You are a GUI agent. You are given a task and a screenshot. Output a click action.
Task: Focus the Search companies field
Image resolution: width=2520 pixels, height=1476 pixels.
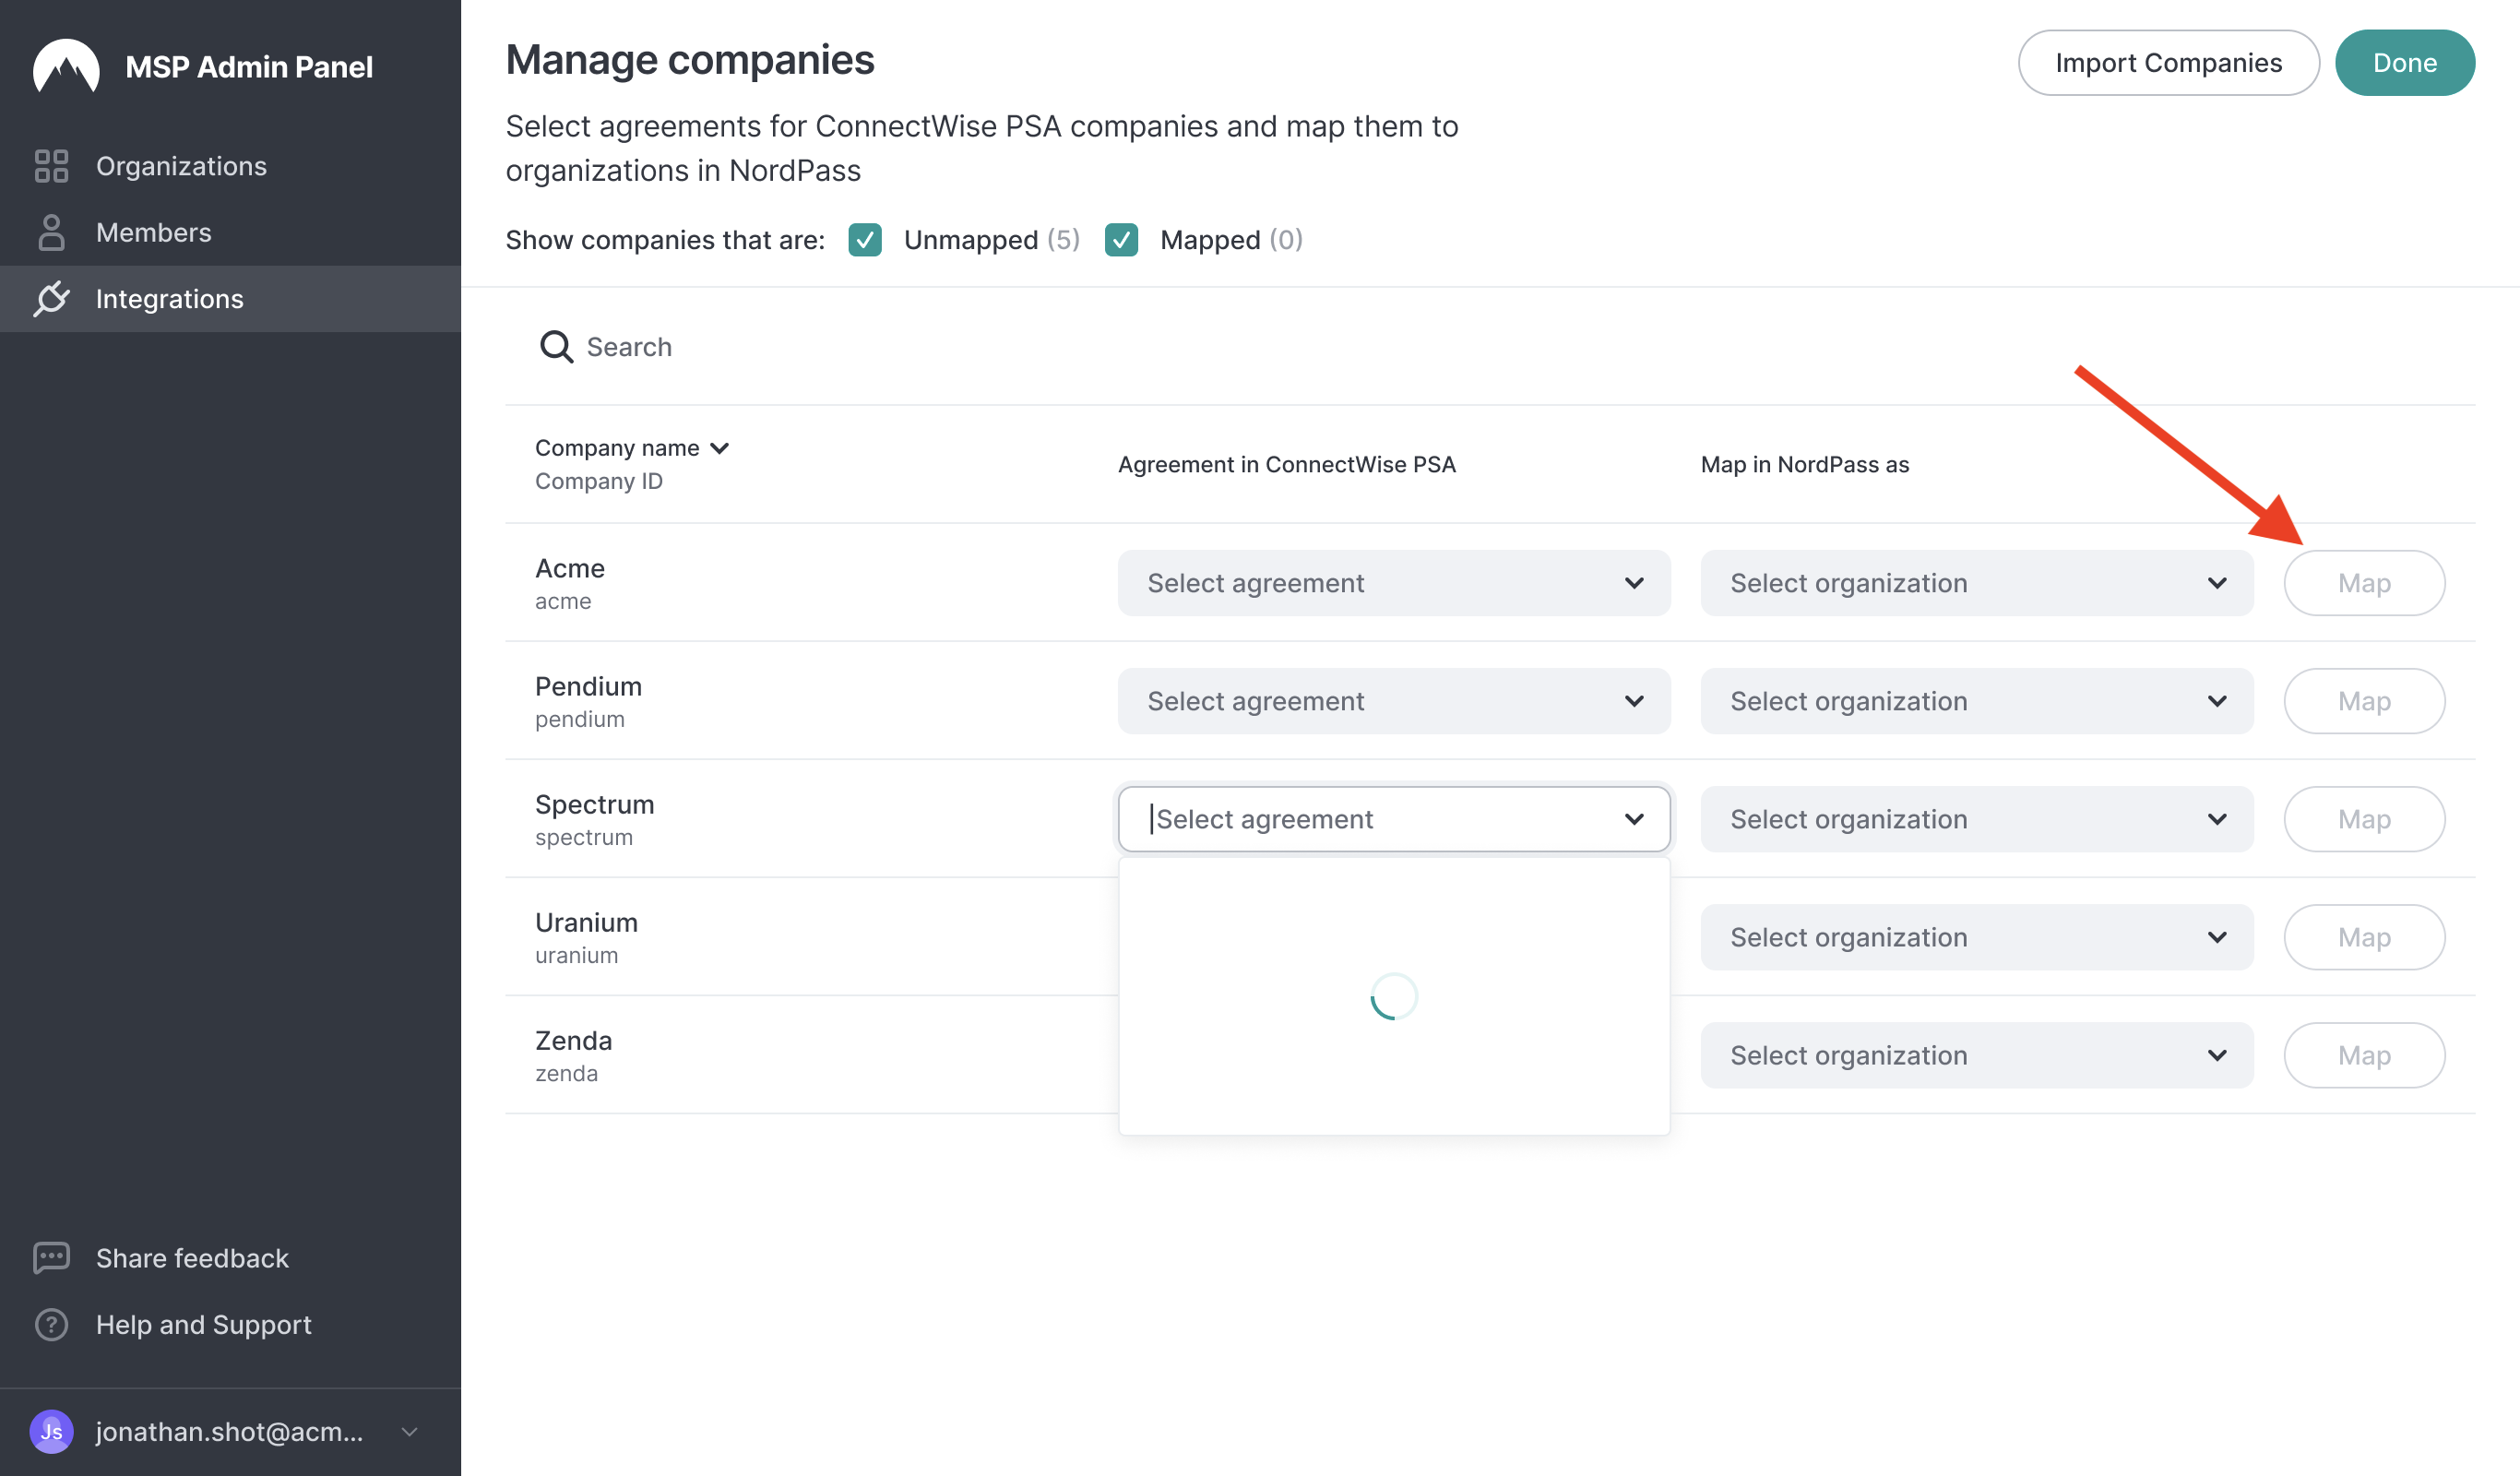coord(1490,347)
